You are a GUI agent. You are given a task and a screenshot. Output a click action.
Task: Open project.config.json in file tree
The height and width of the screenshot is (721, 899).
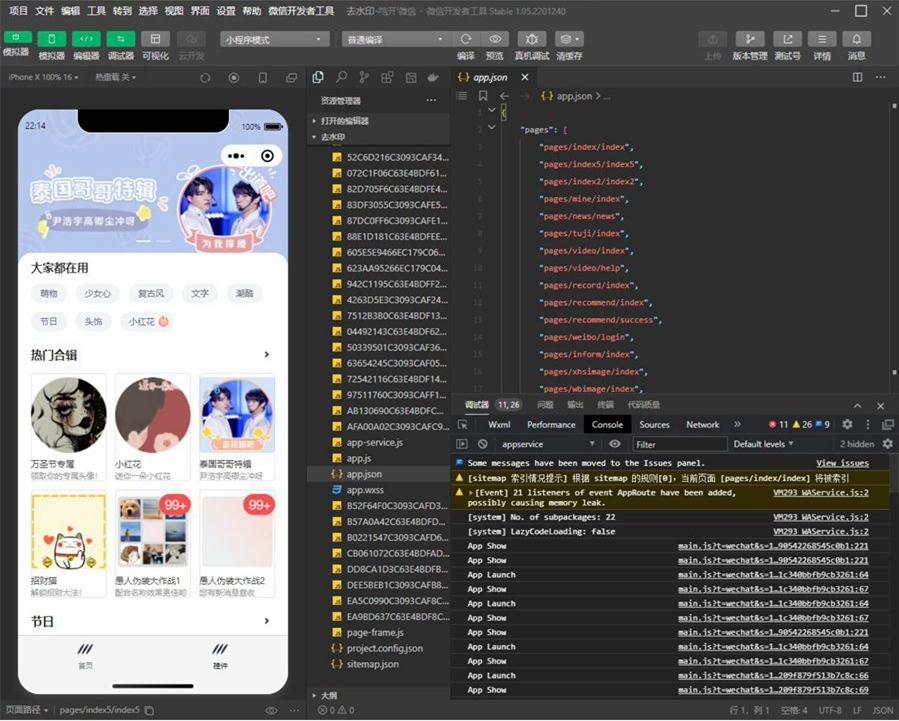point(384,648)
